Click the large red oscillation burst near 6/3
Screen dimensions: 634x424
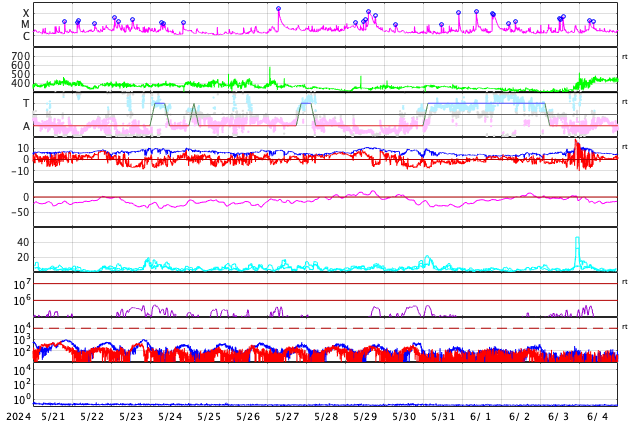coord(580,155)
